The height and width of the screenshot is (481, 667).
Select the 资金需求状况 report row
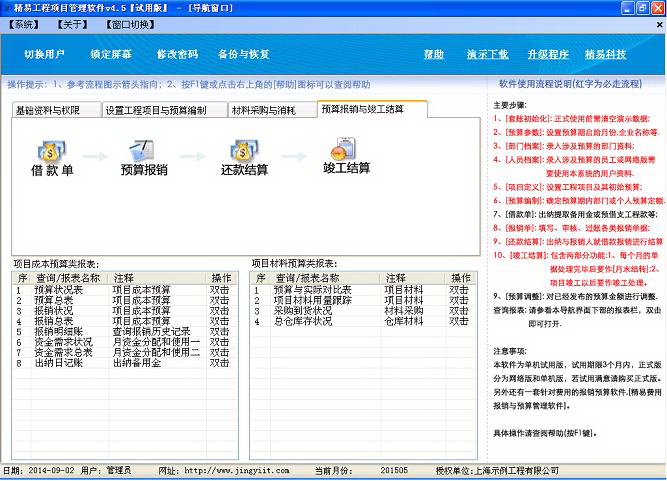point(125,342)
